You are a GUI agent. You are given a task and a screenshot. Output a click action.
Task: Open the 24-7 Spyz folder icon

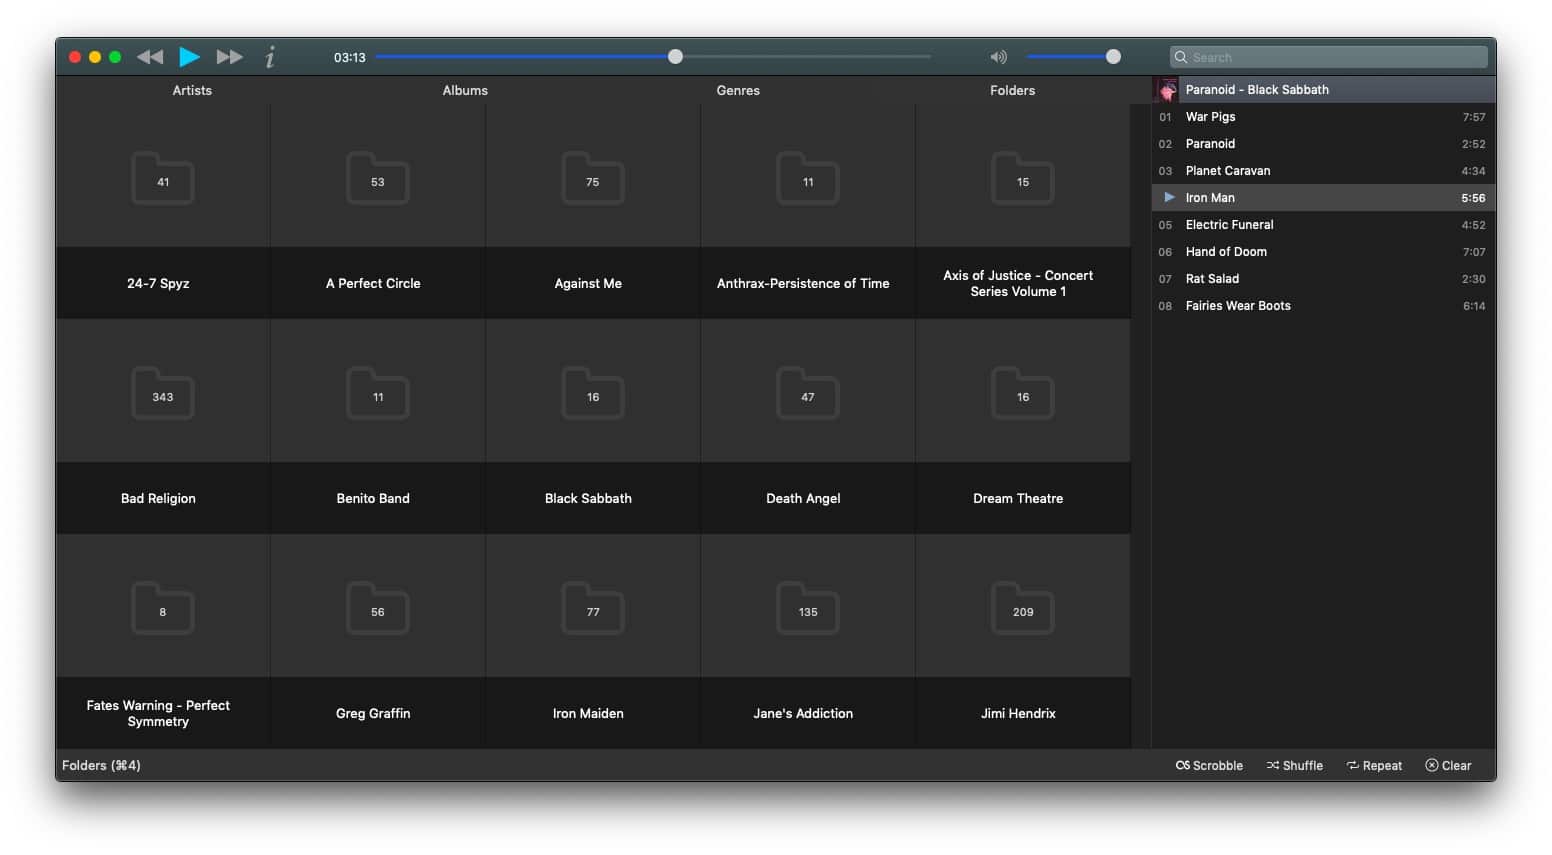point(163,179)
